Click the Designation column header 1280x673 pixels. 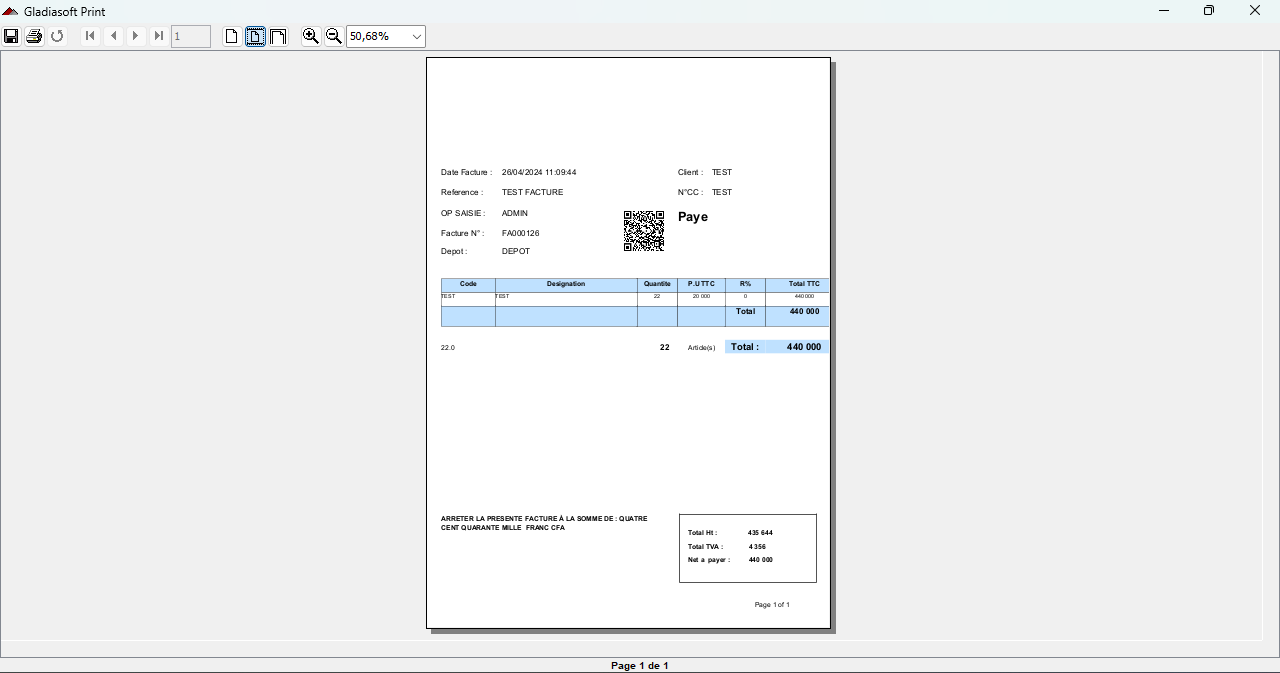pyautogui.click(x=566, y=284)
